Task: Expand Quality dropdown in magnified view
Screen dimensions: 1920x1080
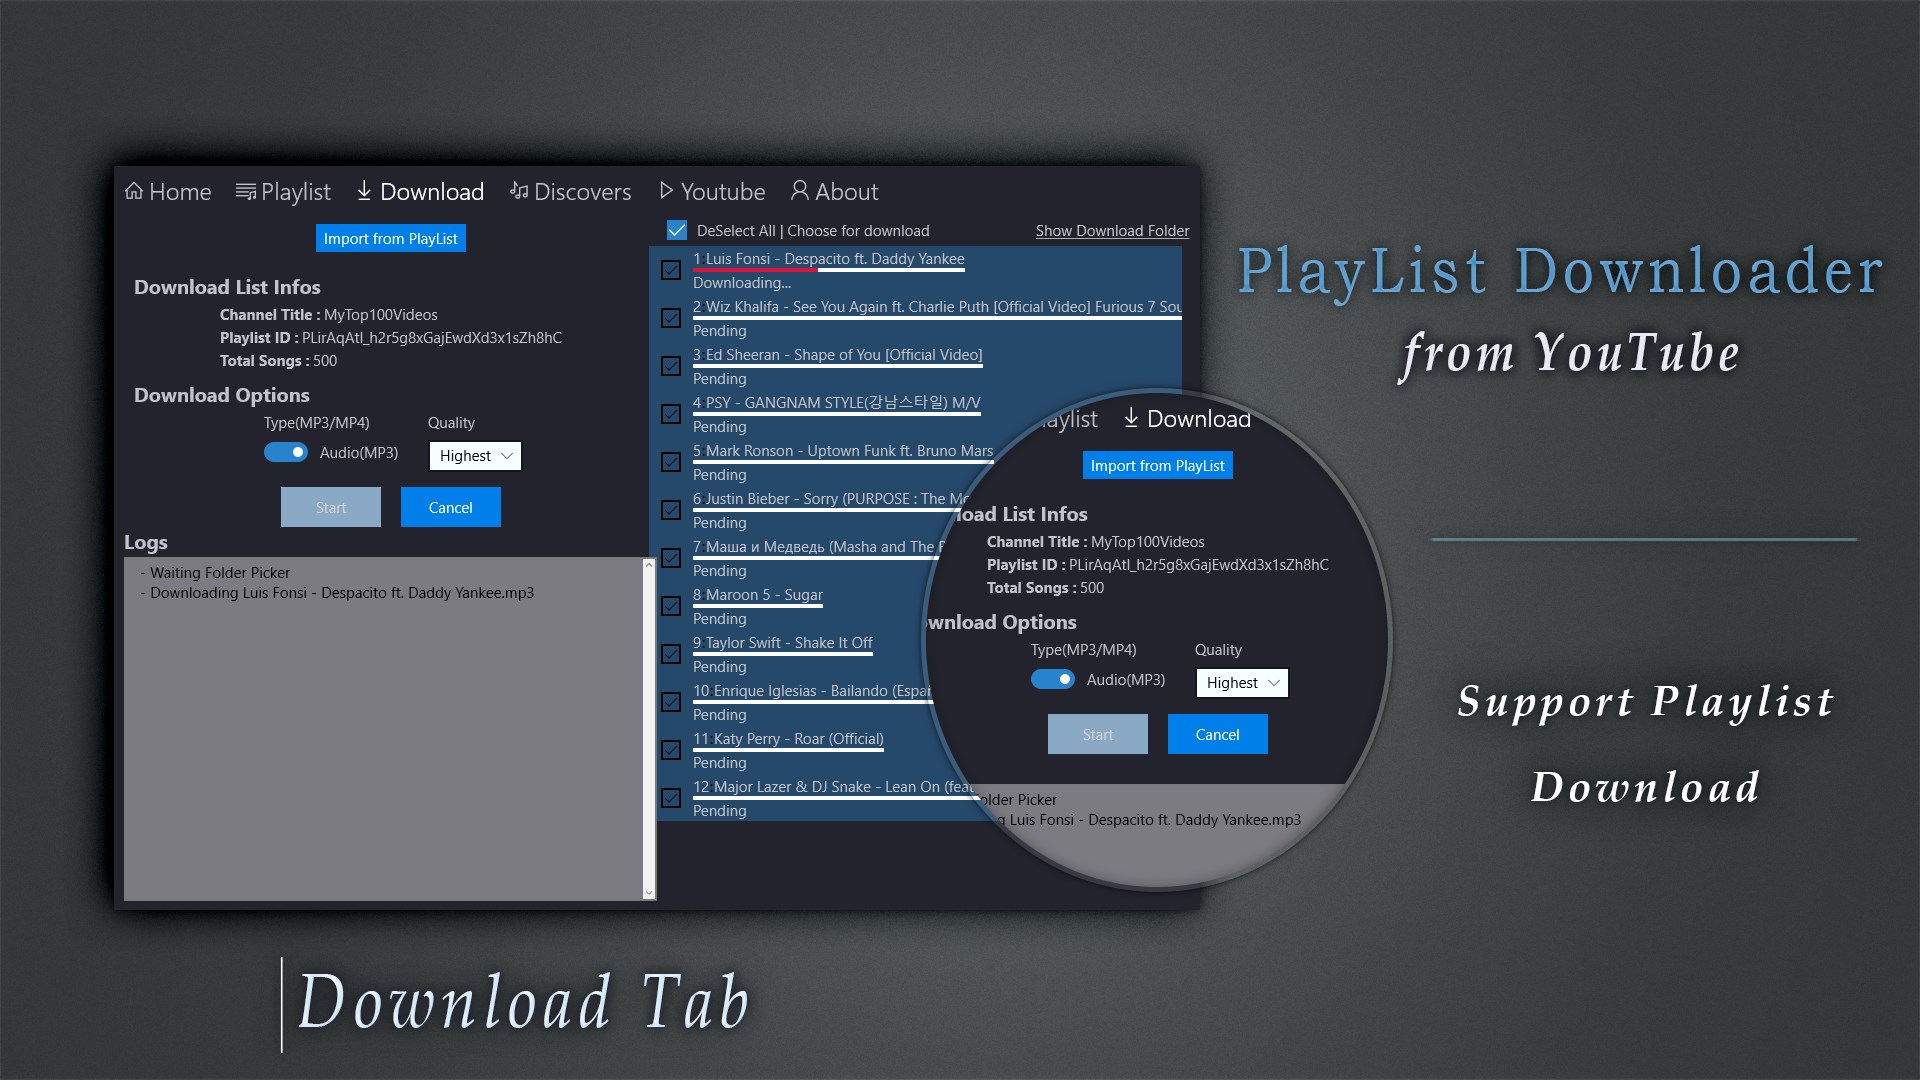Action: pyautogui.click(x=1241, y=683)
